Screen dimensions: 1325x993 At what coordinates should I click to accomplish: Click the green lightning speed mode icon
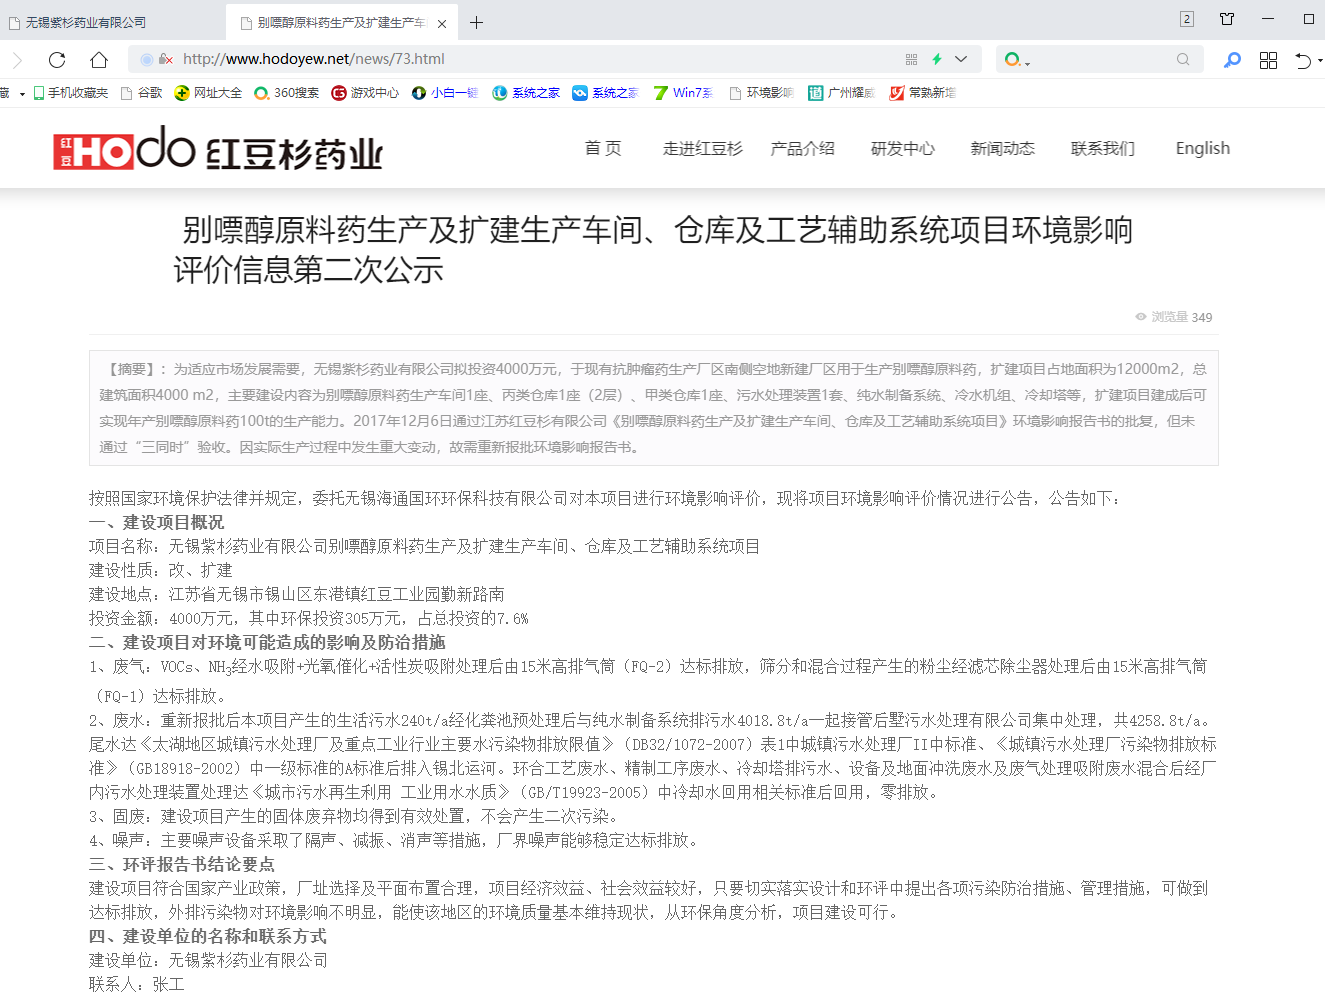937,59
